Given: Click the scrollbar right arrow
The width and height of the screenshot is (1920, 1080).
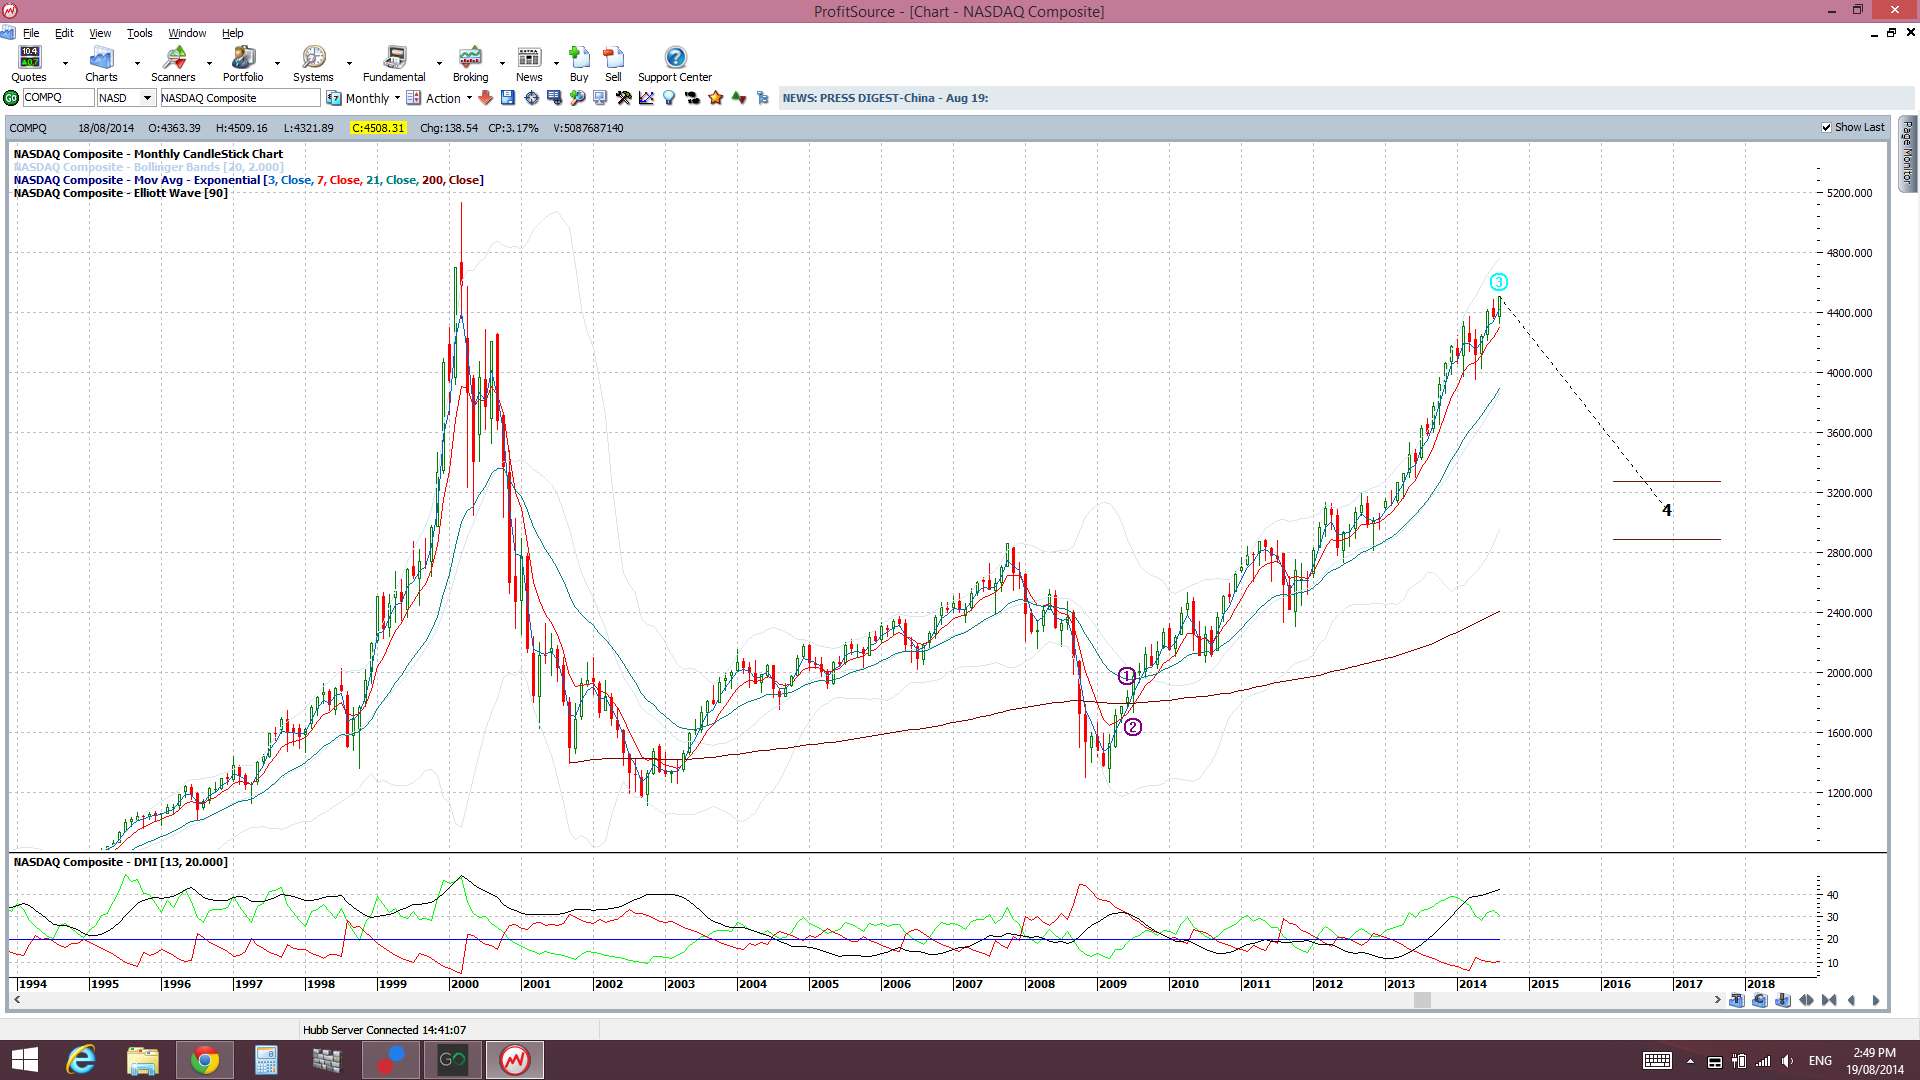Looking at the screenshot, I should (x=1718, y=1000).
